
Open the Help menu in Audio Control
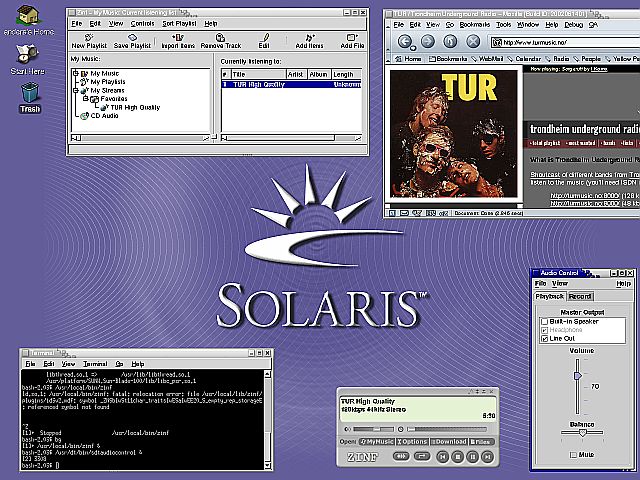pos(623,283)
